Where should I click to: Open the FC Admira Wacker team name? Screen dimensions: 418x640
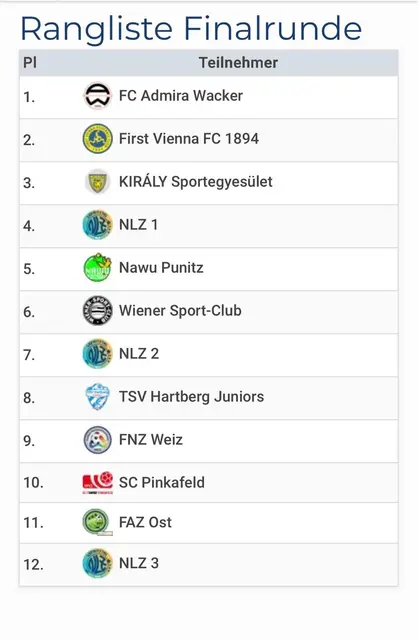[181, 96]
